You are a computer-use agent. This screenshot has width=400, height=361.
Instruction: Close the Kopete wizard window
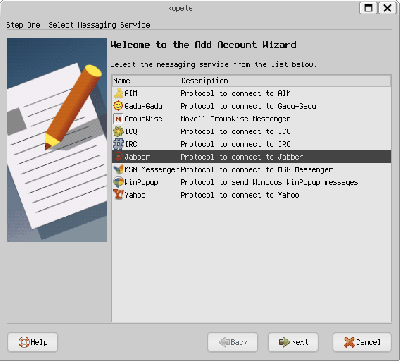(387, 8)
